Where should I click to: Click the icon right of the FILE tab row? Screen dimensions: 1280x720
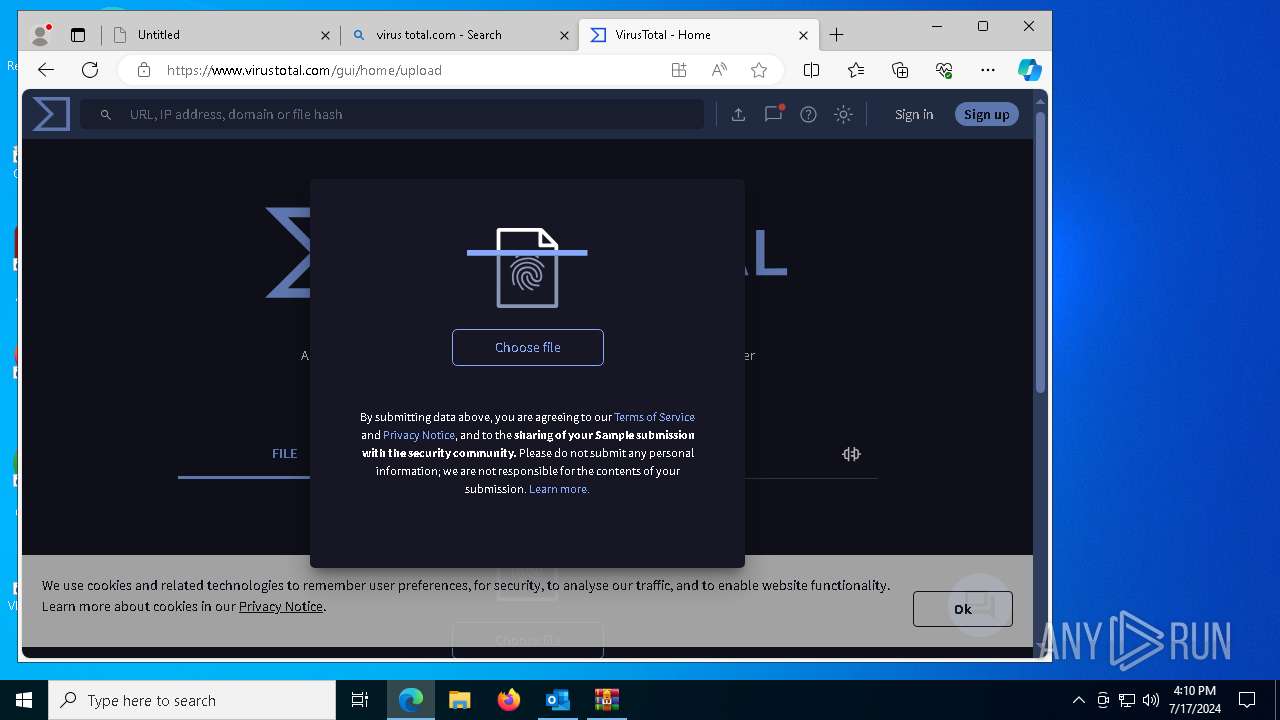(851, 454)
